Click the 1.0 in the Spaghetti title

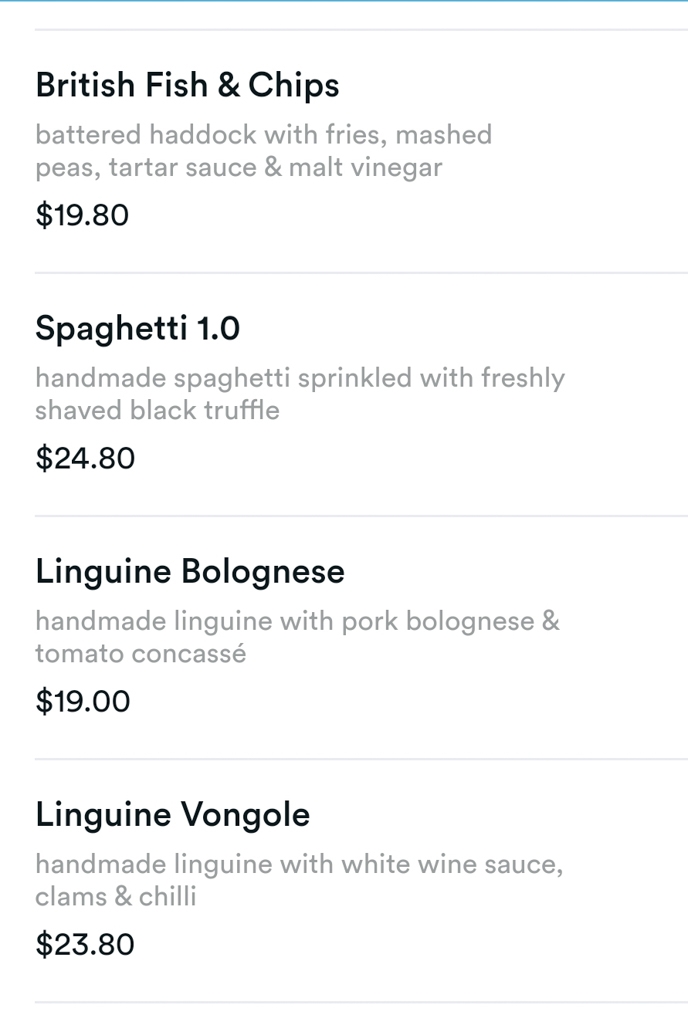(219, 328)
